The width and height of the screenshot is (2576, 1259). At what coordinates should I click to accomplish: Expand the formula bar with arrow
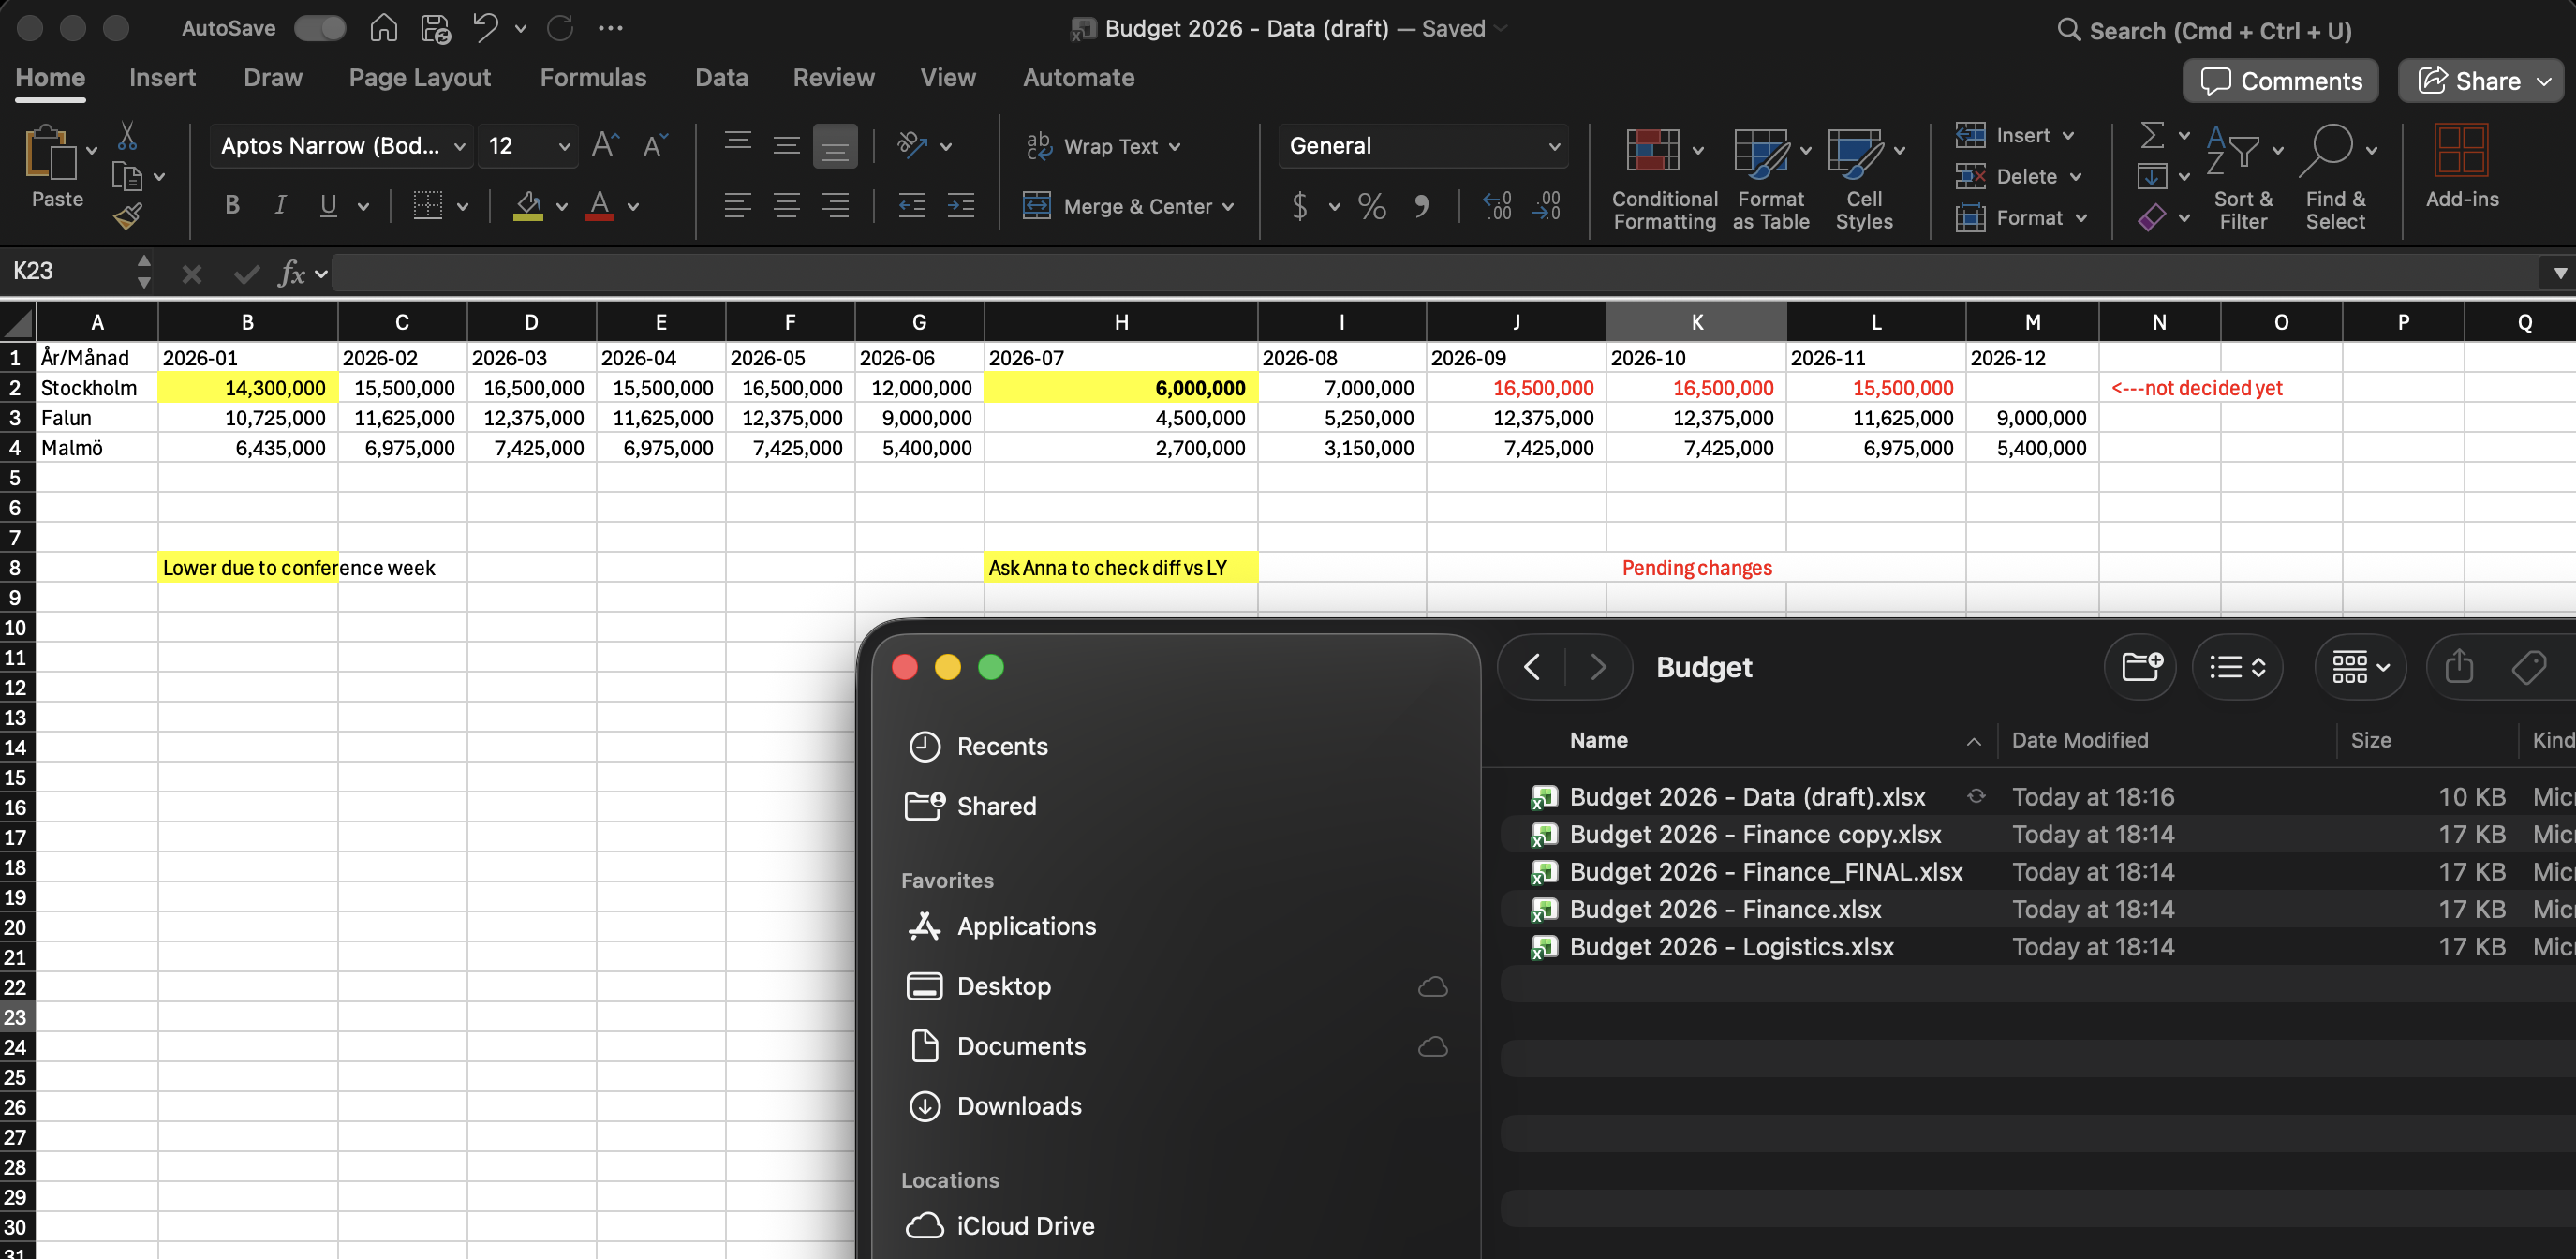click(2559, 272)
